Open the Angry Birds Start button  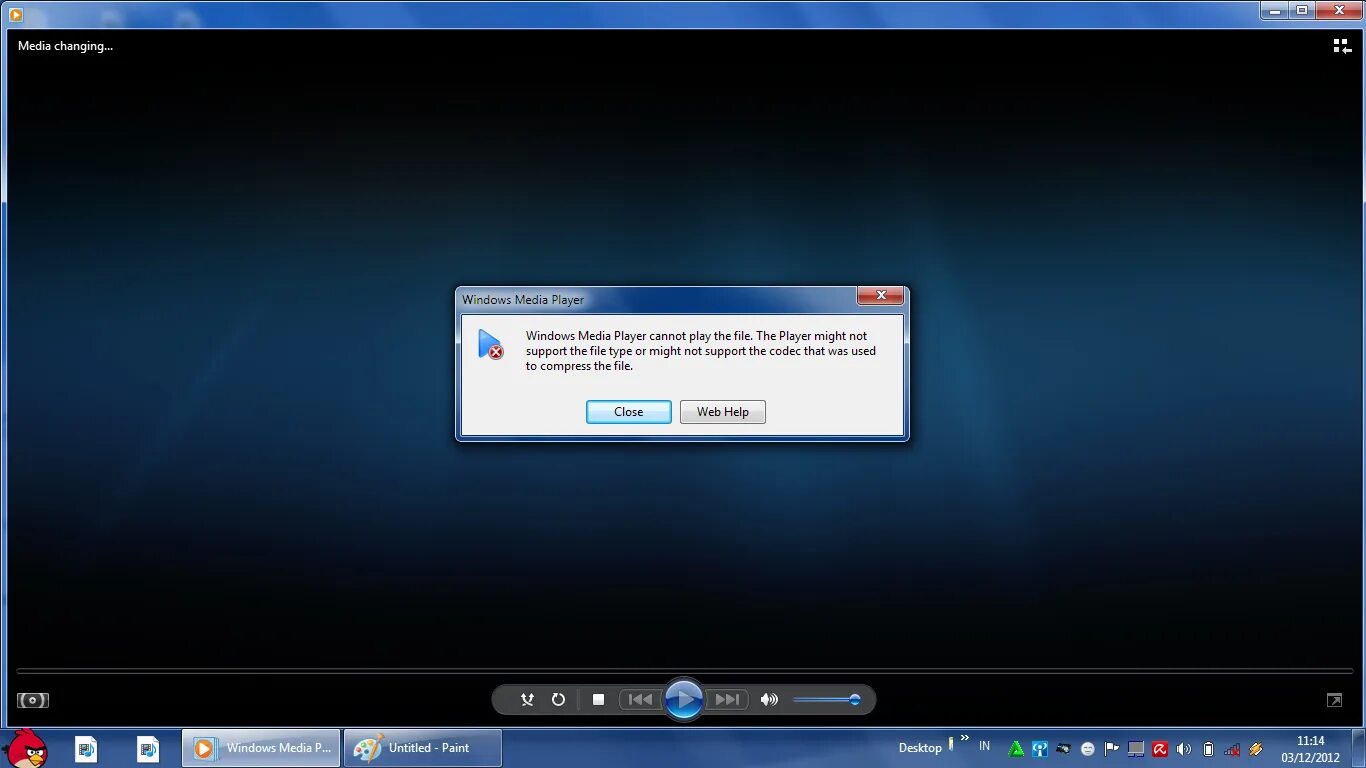[25, 748]
